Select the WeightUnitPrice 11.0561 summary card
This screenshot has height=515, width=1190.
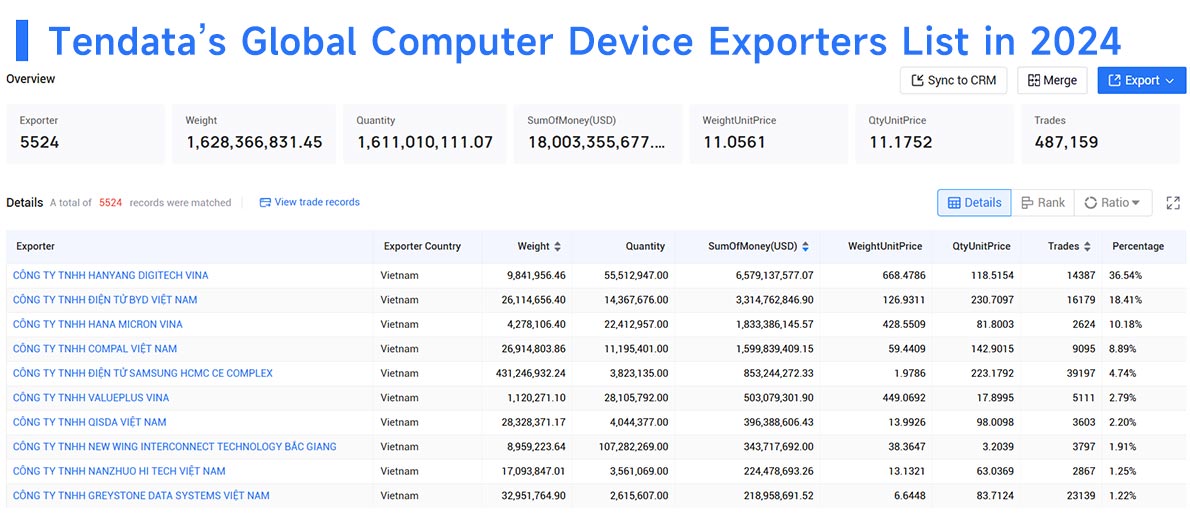click(768, 133)
